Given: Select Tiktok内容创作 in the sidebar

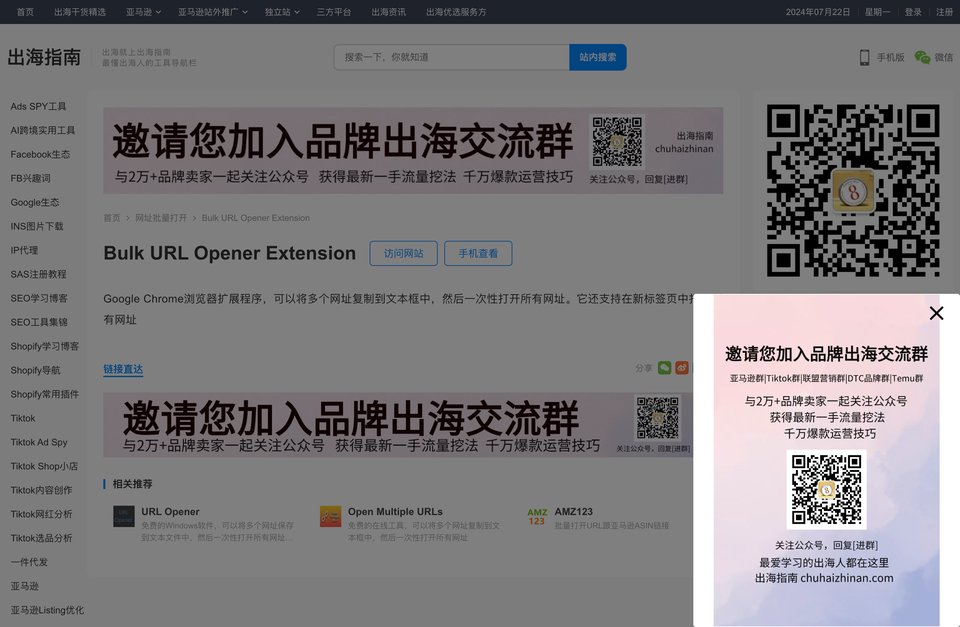Looking at the screenshot, I should point(42,490).
